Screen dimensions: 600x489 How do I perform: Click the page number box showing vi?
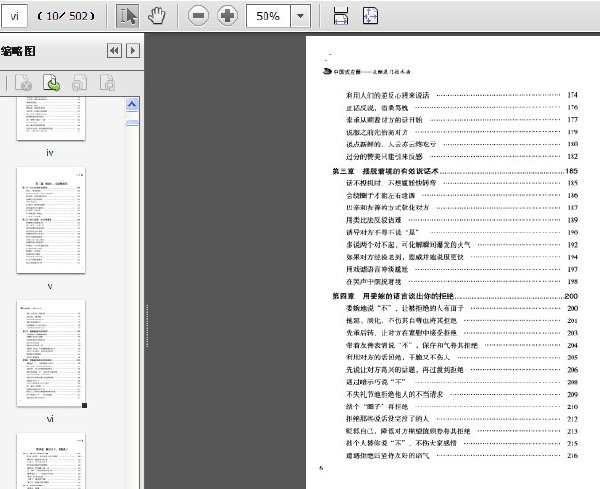coord(15,16)
